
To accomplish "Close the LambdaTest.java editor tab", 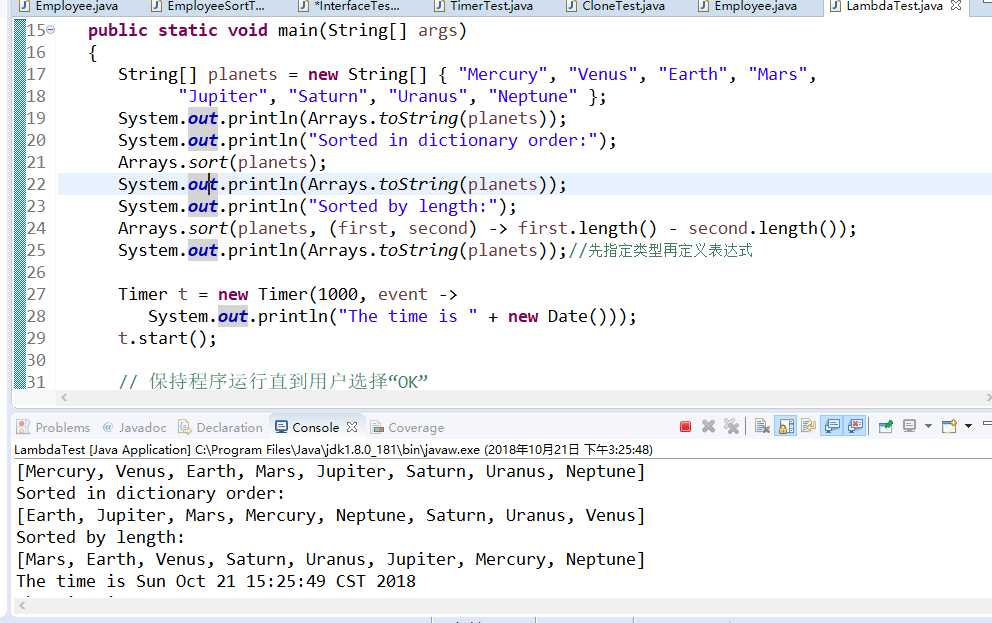I will (956, 6).
